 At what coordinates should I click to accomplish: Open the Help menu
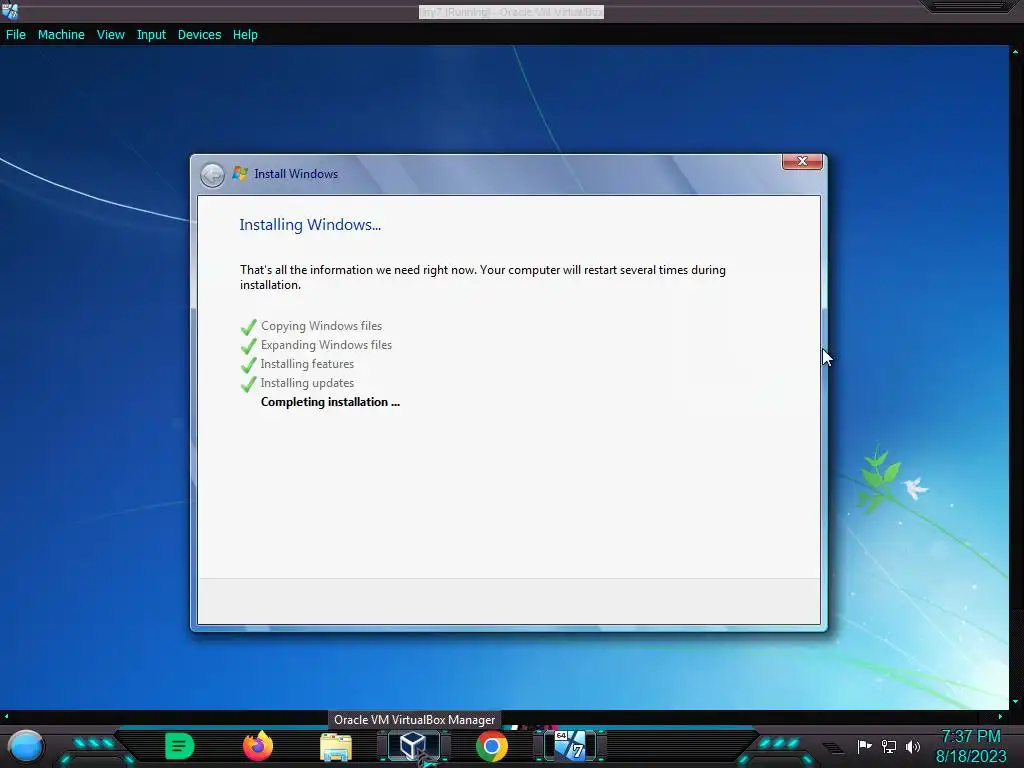tap(245, 35)
